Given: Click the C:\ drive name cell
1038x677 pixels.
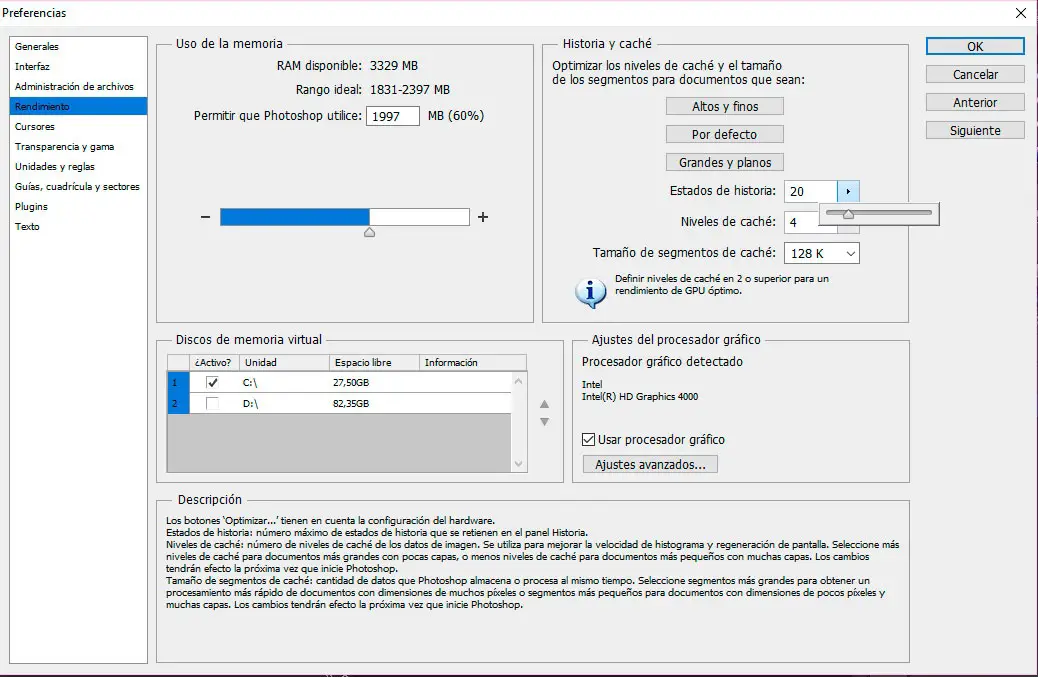Looking at the screenshot, I should pos(250,383).
